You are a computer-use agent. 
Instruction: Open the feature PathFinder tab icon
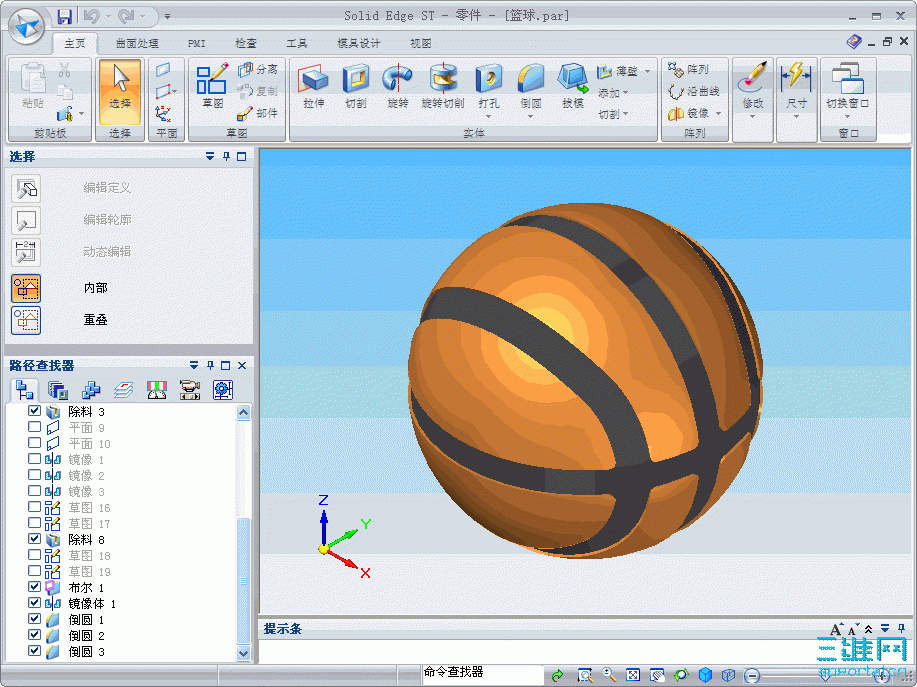pyautogui.click(x=25, y=390)
